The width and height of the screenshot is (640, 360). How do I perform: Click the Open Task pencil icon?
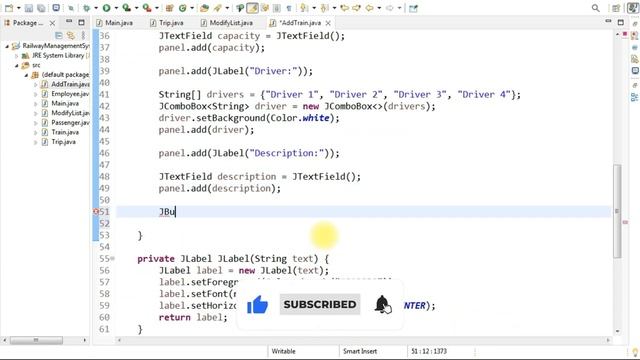click(x=218, y=8)
